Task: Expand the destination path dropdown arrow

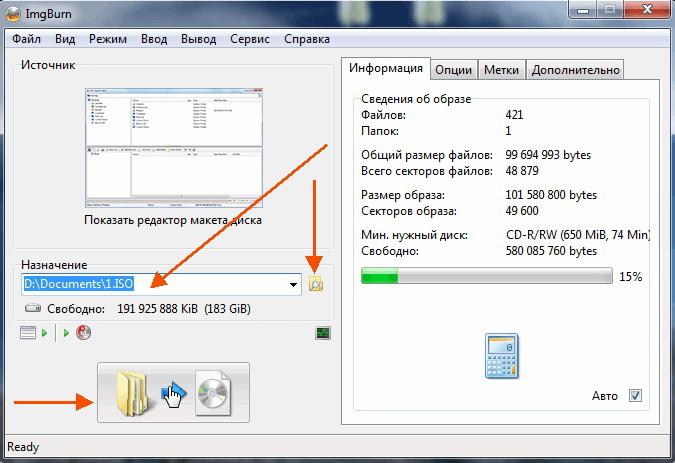Action: click(x=293, y=284)
